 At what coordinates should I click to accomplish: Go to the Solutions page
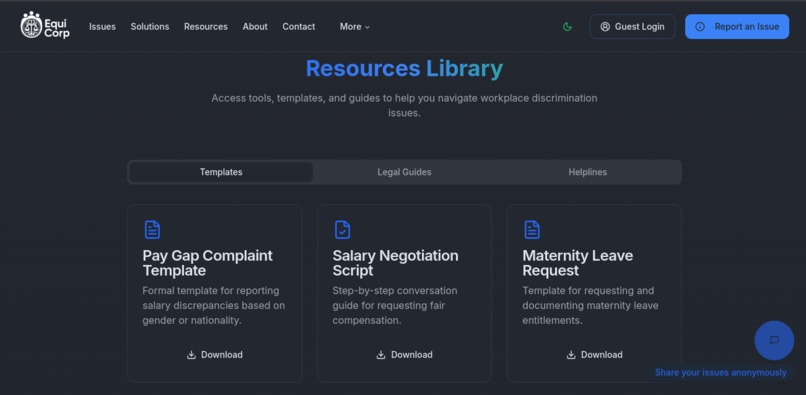150,27
